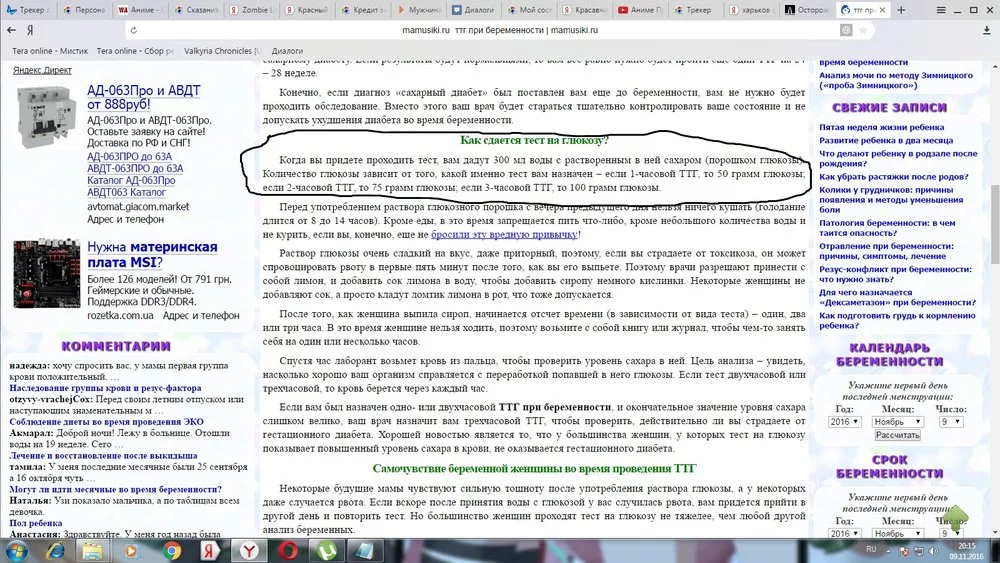Switch to Yandex Browser in the taskbar

[x=249, y=550]
